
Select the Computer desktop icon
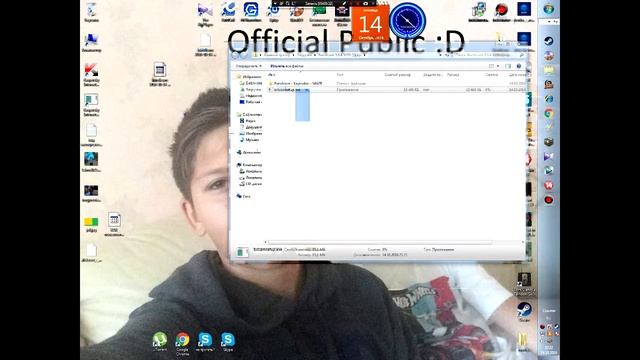(x=91, y=43)
